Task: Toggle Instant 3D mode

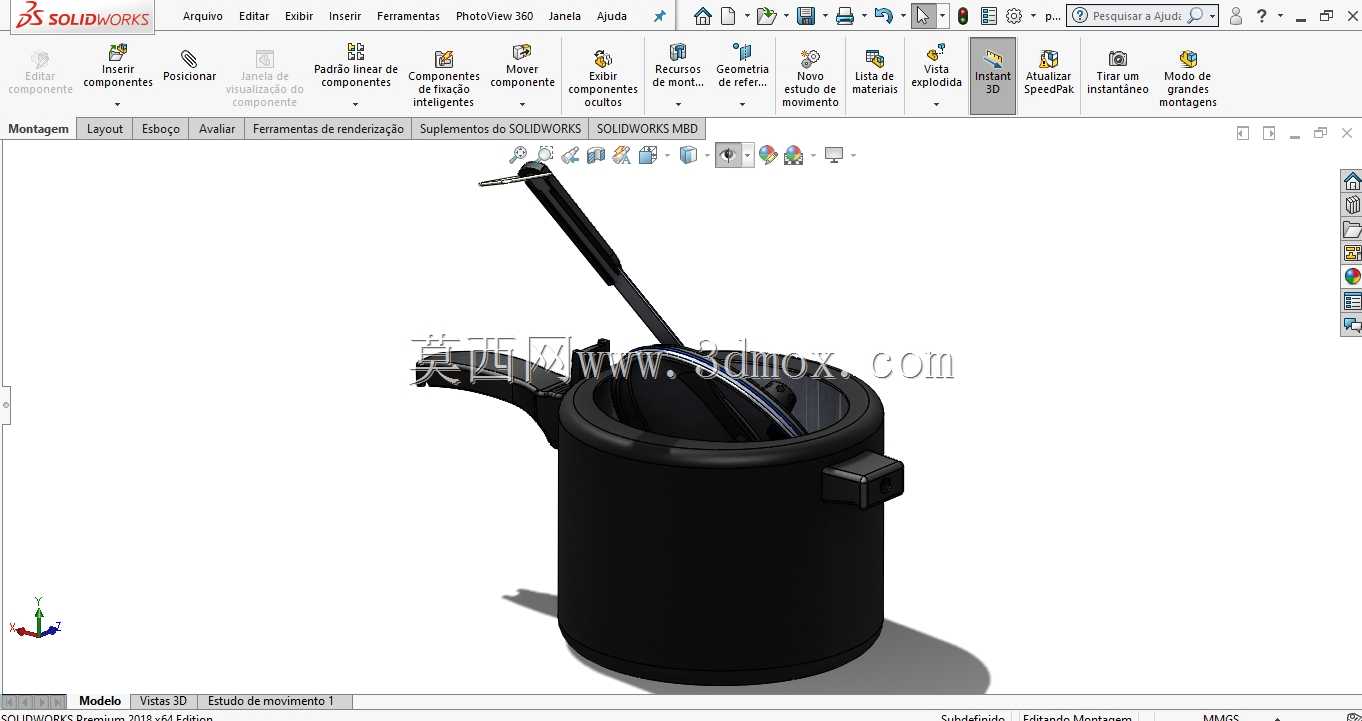Action: (993, 76)
